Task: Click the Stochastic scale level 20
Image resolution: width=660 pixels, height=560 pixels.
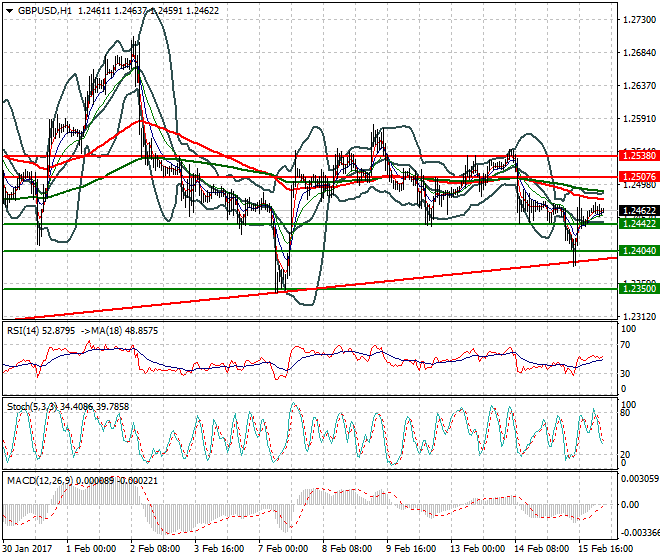Action: tap(625, 455)
